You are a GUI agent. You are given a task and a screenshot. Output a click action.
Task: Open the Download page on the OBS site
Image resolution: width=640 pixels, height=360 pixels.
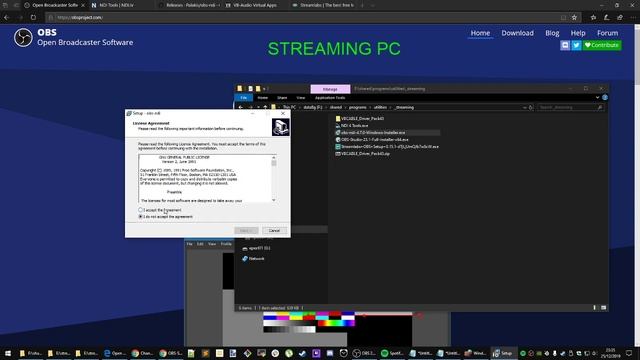tap(517, 33)
